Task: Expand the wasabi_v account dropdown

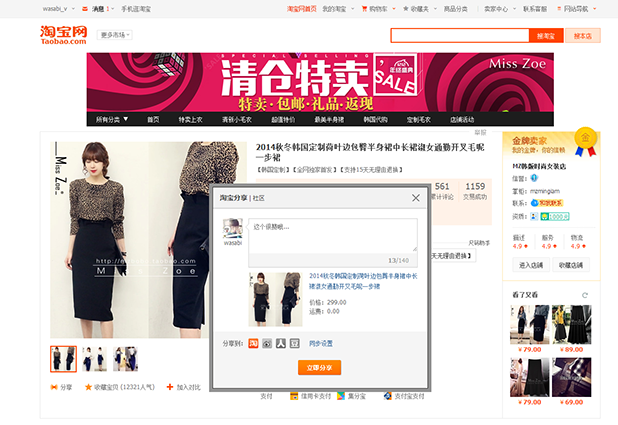Action: [x=58, y=9]
